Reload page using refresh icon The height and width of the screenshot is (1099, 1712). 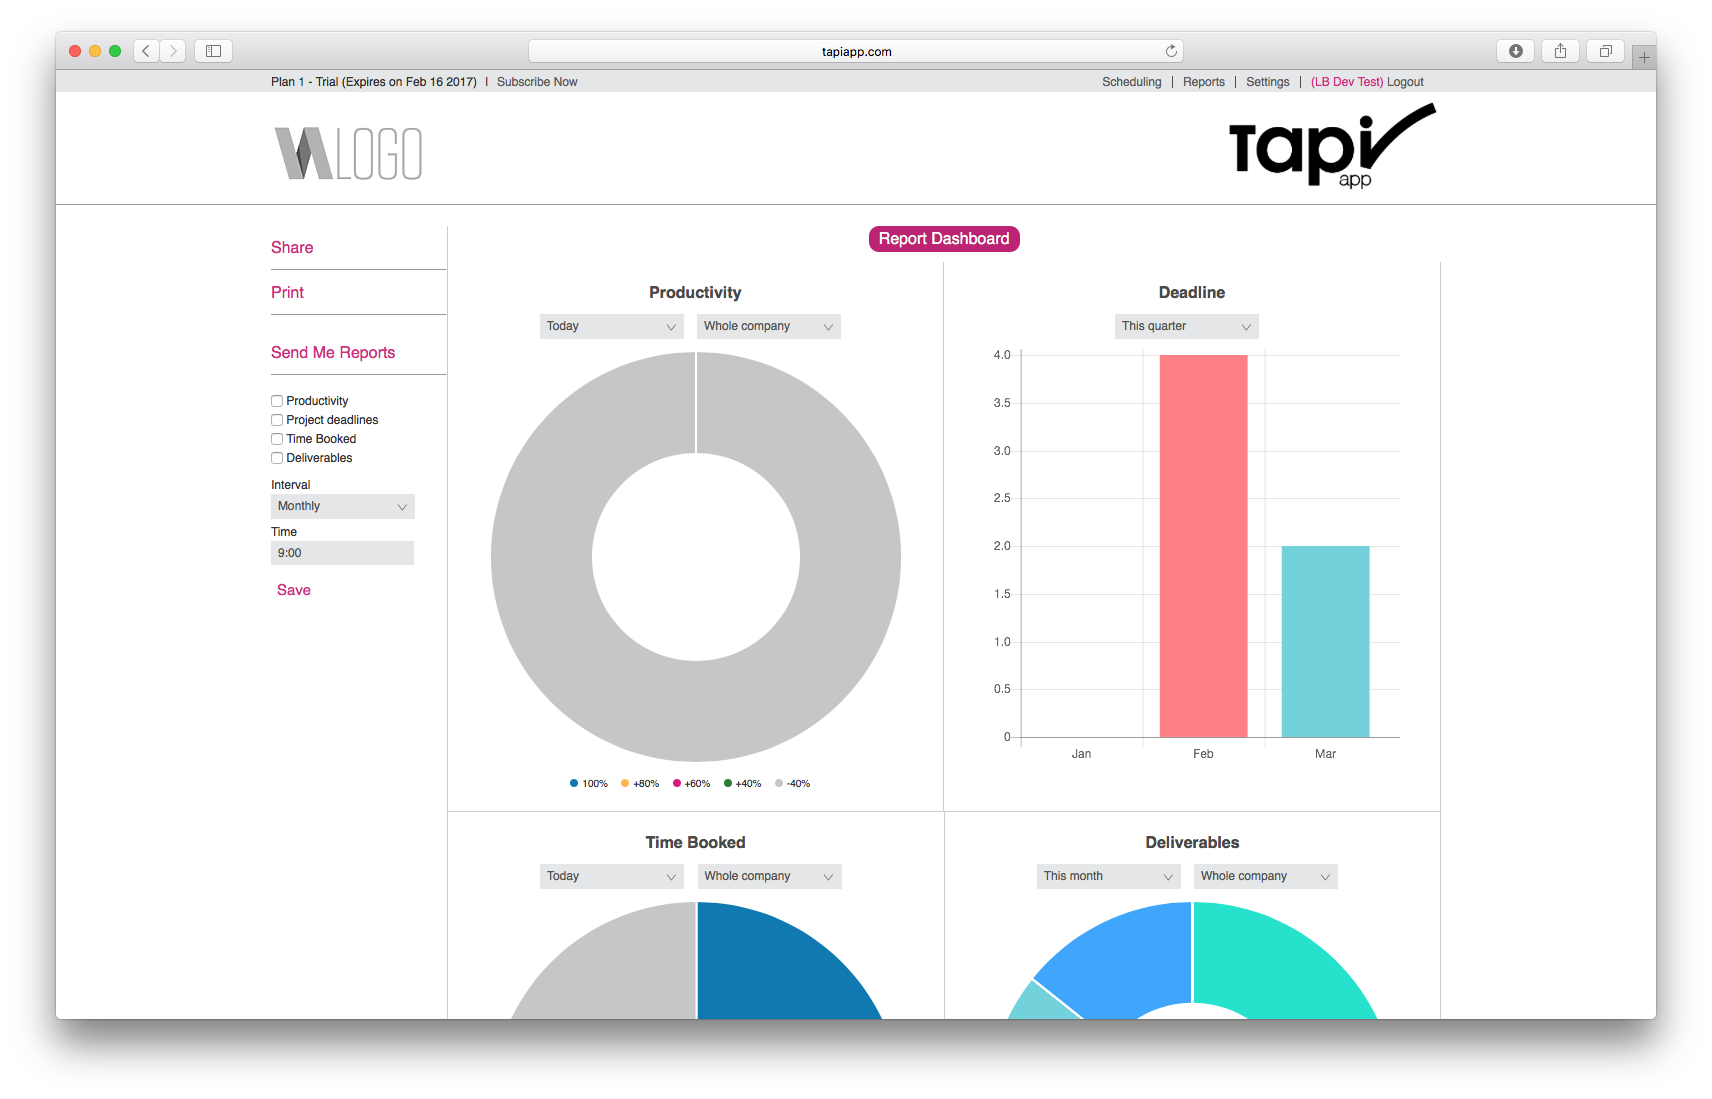click(1171, 51)
